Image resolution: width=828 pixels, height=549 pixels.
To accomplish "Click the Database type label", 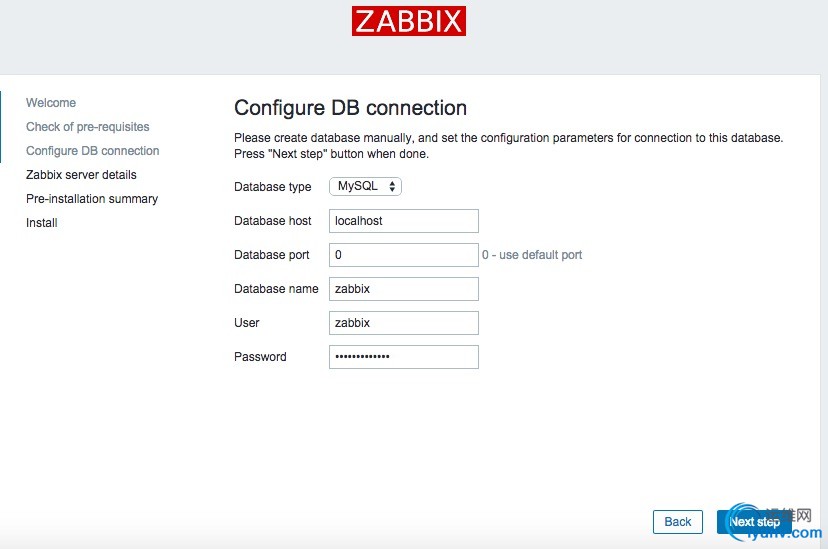I will [273, 187].
